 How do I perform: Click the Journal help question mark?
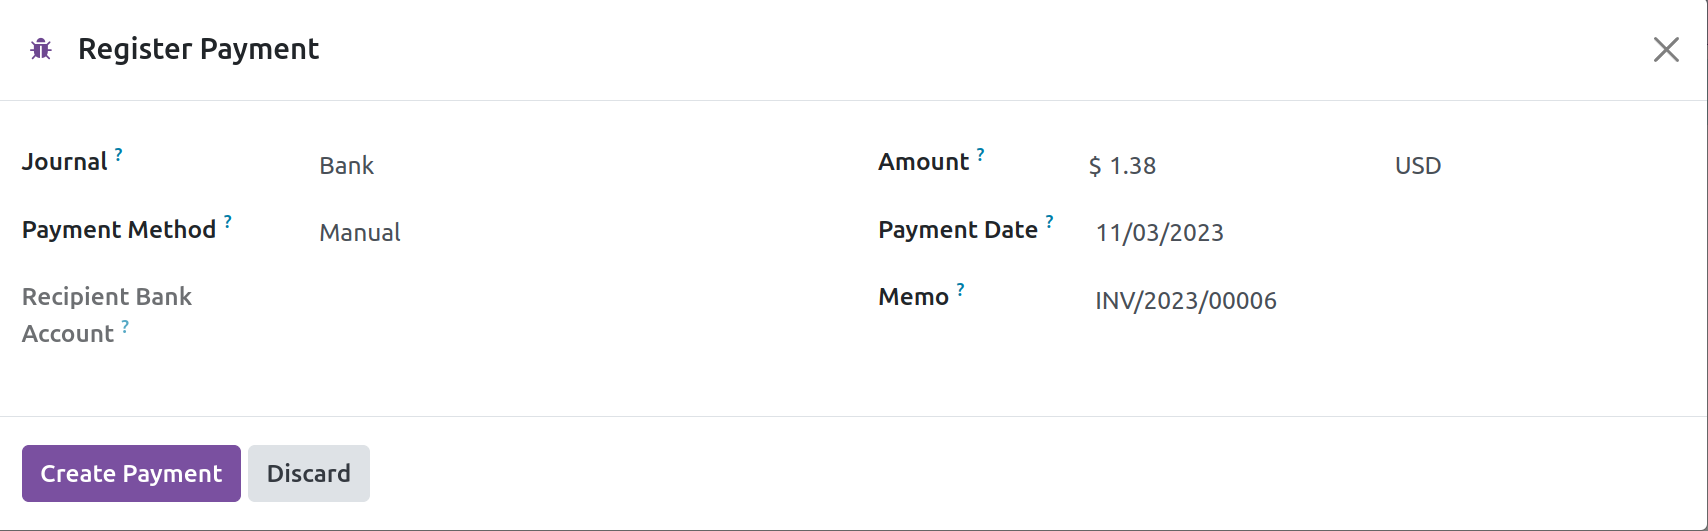(x=118, y=154)
